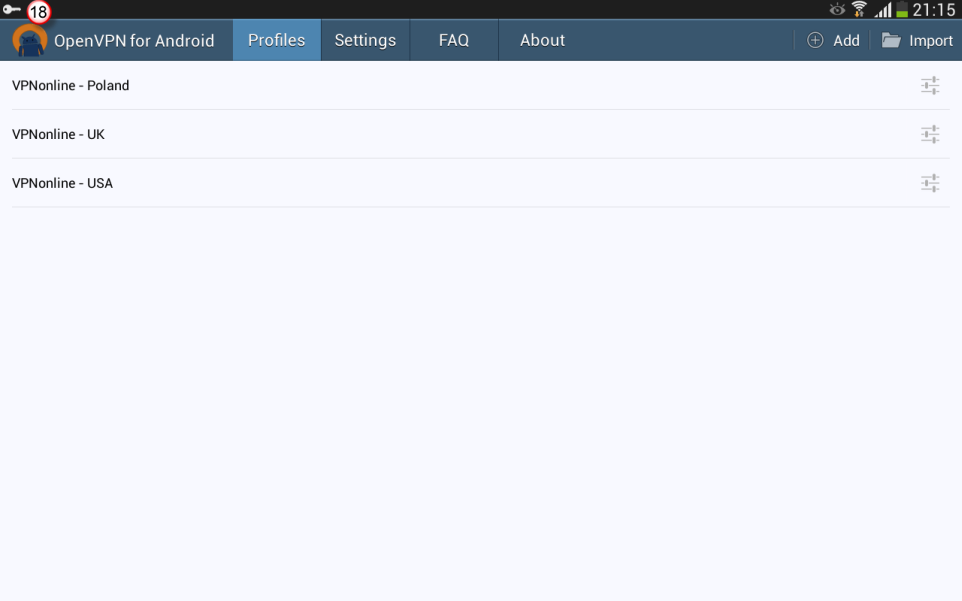Tap the plus icon to add profile
This screenshot has height=601, width=962.
point(815,40)
